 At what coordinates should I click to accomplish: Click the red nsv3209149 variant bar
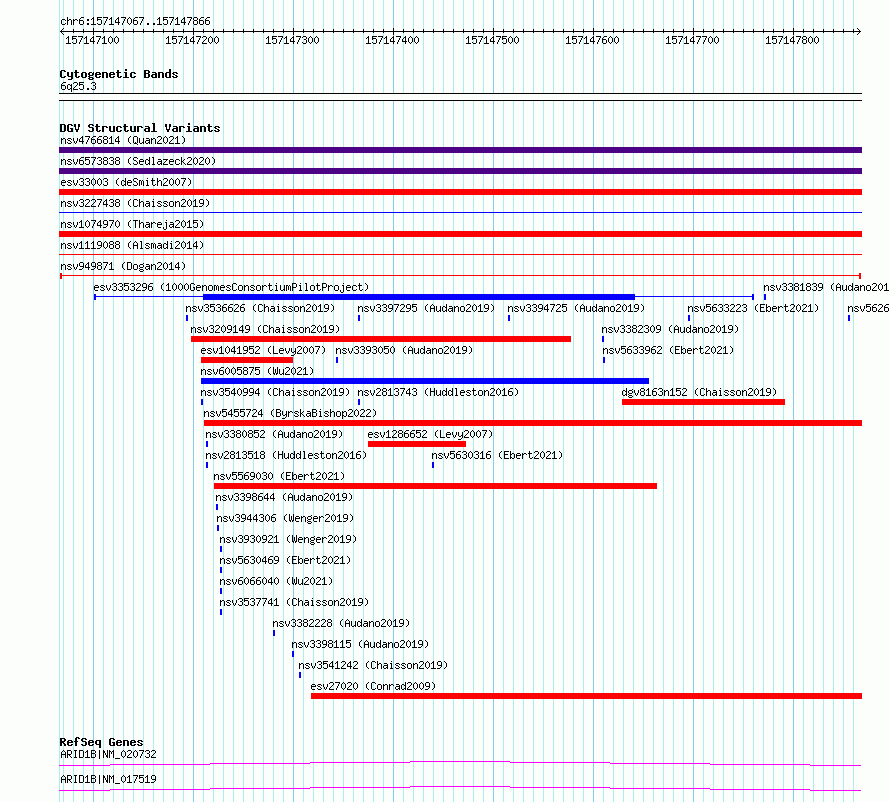pyautogui.click(x=381, y=339)
